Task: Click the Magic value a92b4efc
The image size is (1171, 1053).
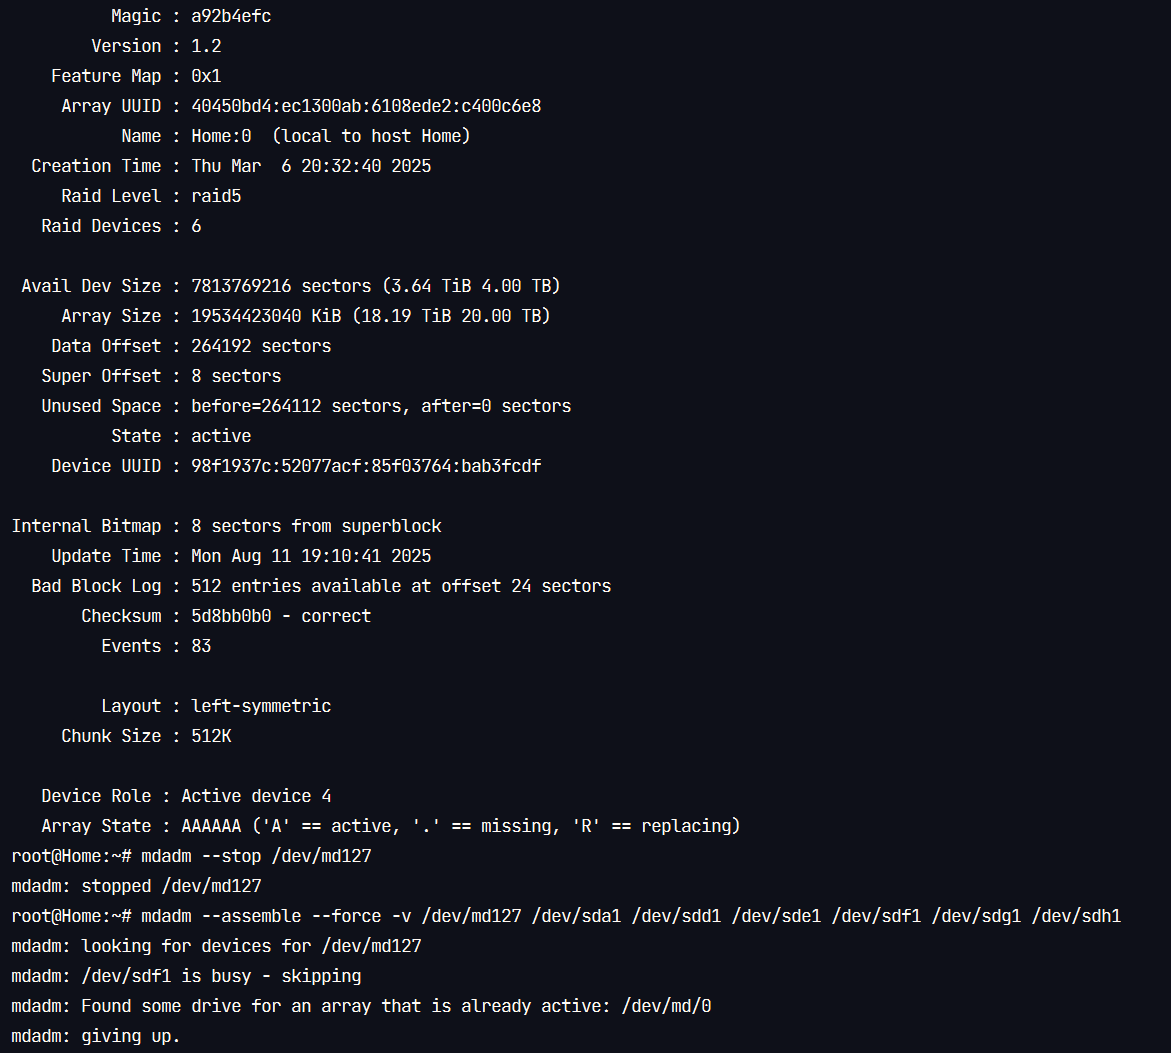Action: click(x=231, y=16)
